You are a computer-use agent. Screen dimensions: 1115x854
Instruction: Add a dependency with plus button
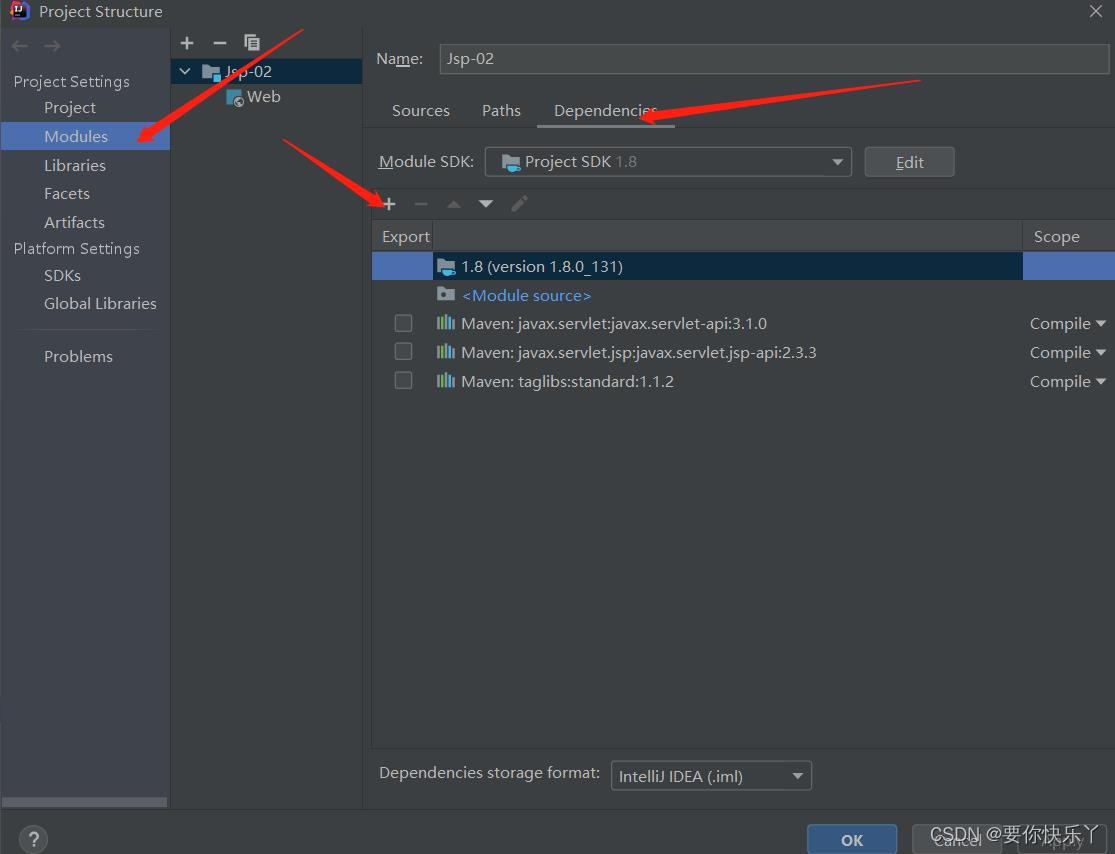[388, 205]
